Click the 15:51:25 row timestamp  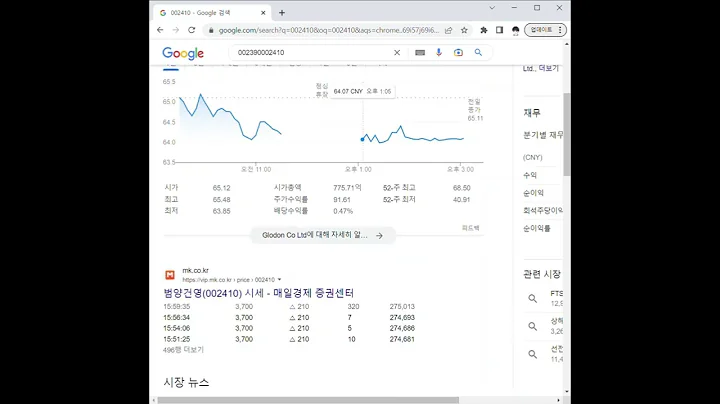point(176,339)
